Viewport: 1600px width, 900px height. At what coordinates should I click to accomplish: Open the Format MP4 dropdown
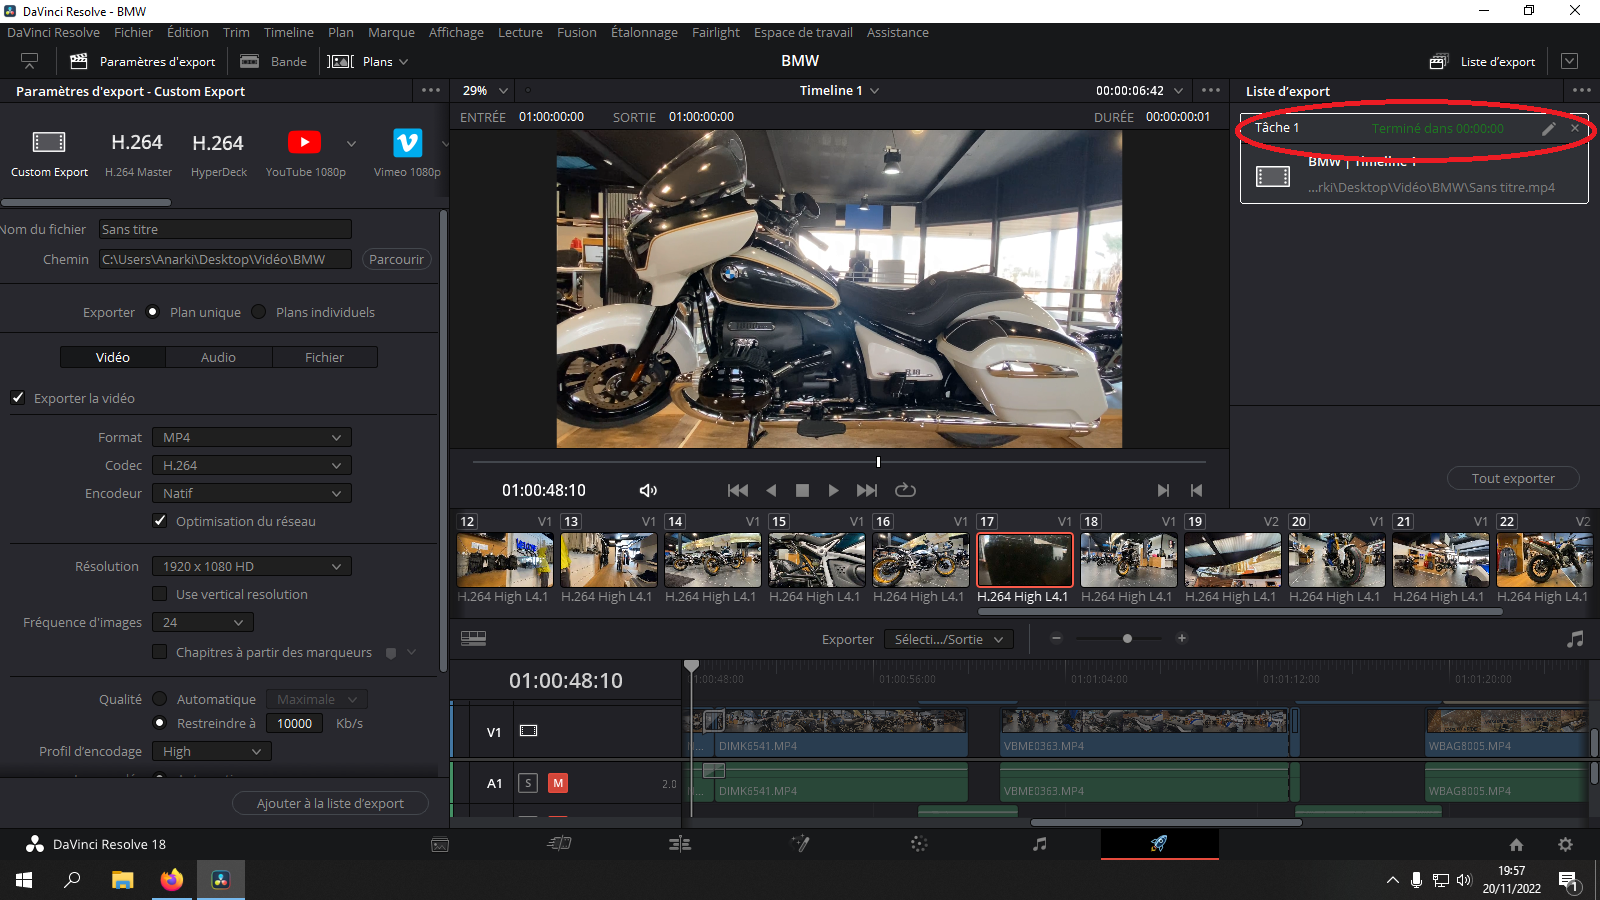pos(251,437)
